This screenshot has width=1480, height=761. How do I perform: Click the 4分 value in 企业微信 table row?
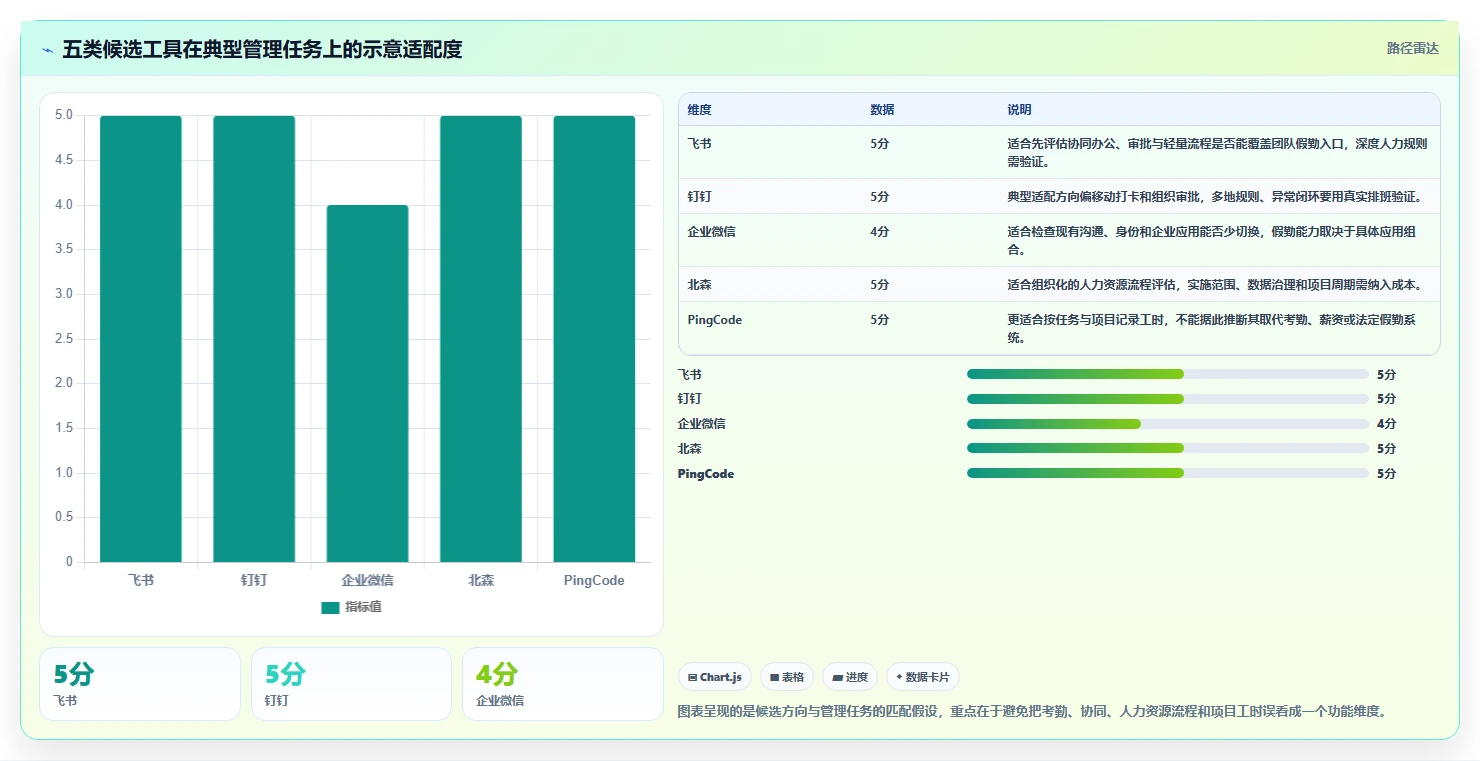click(879, 232)
